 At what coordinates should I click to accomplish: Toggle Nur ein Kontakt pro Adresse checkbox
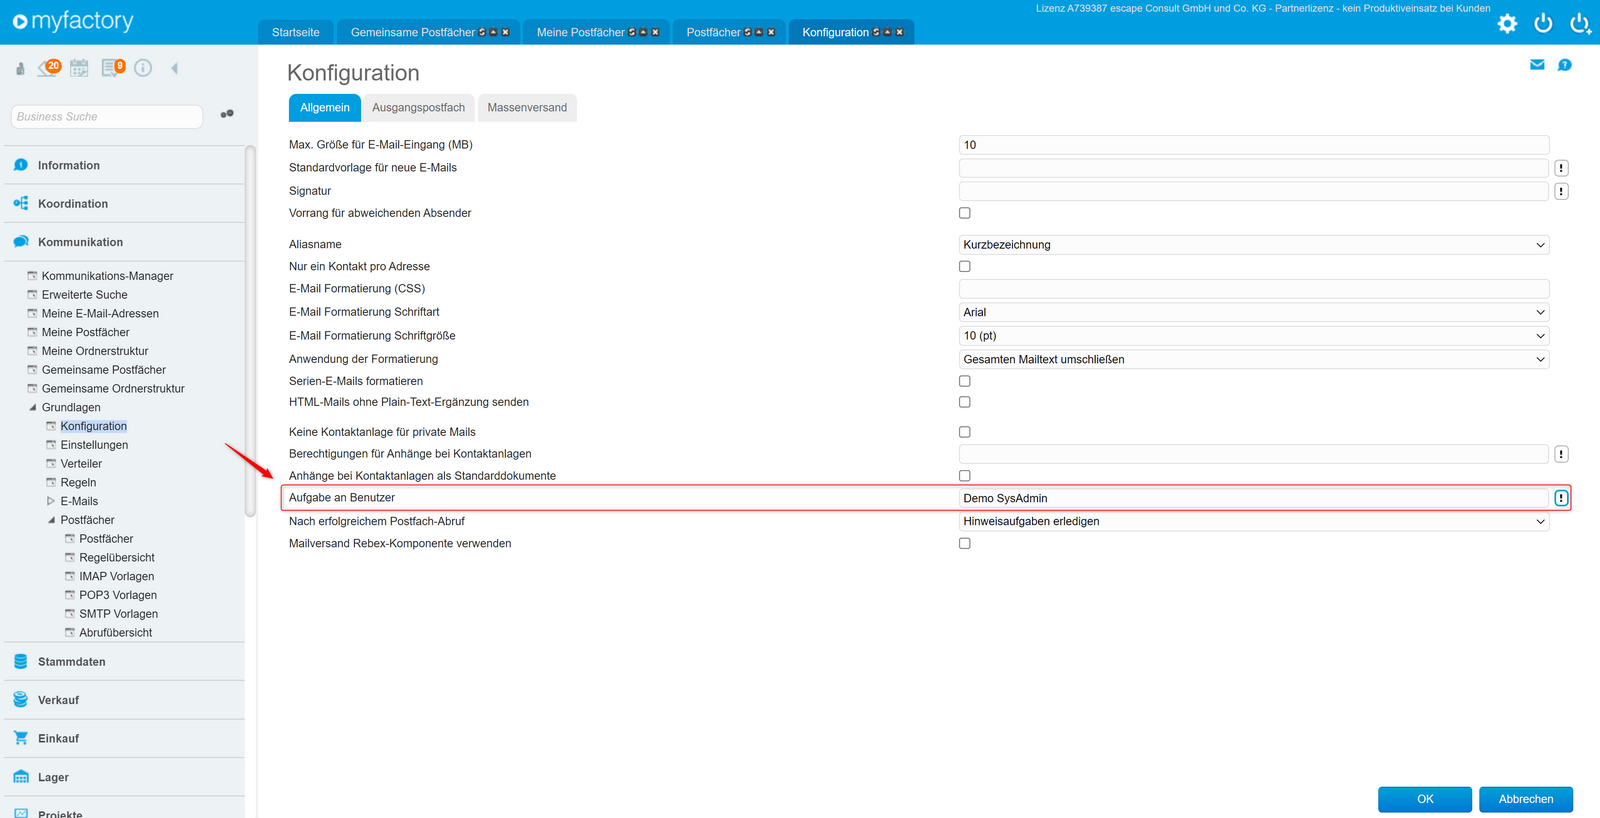pos(965,266)
